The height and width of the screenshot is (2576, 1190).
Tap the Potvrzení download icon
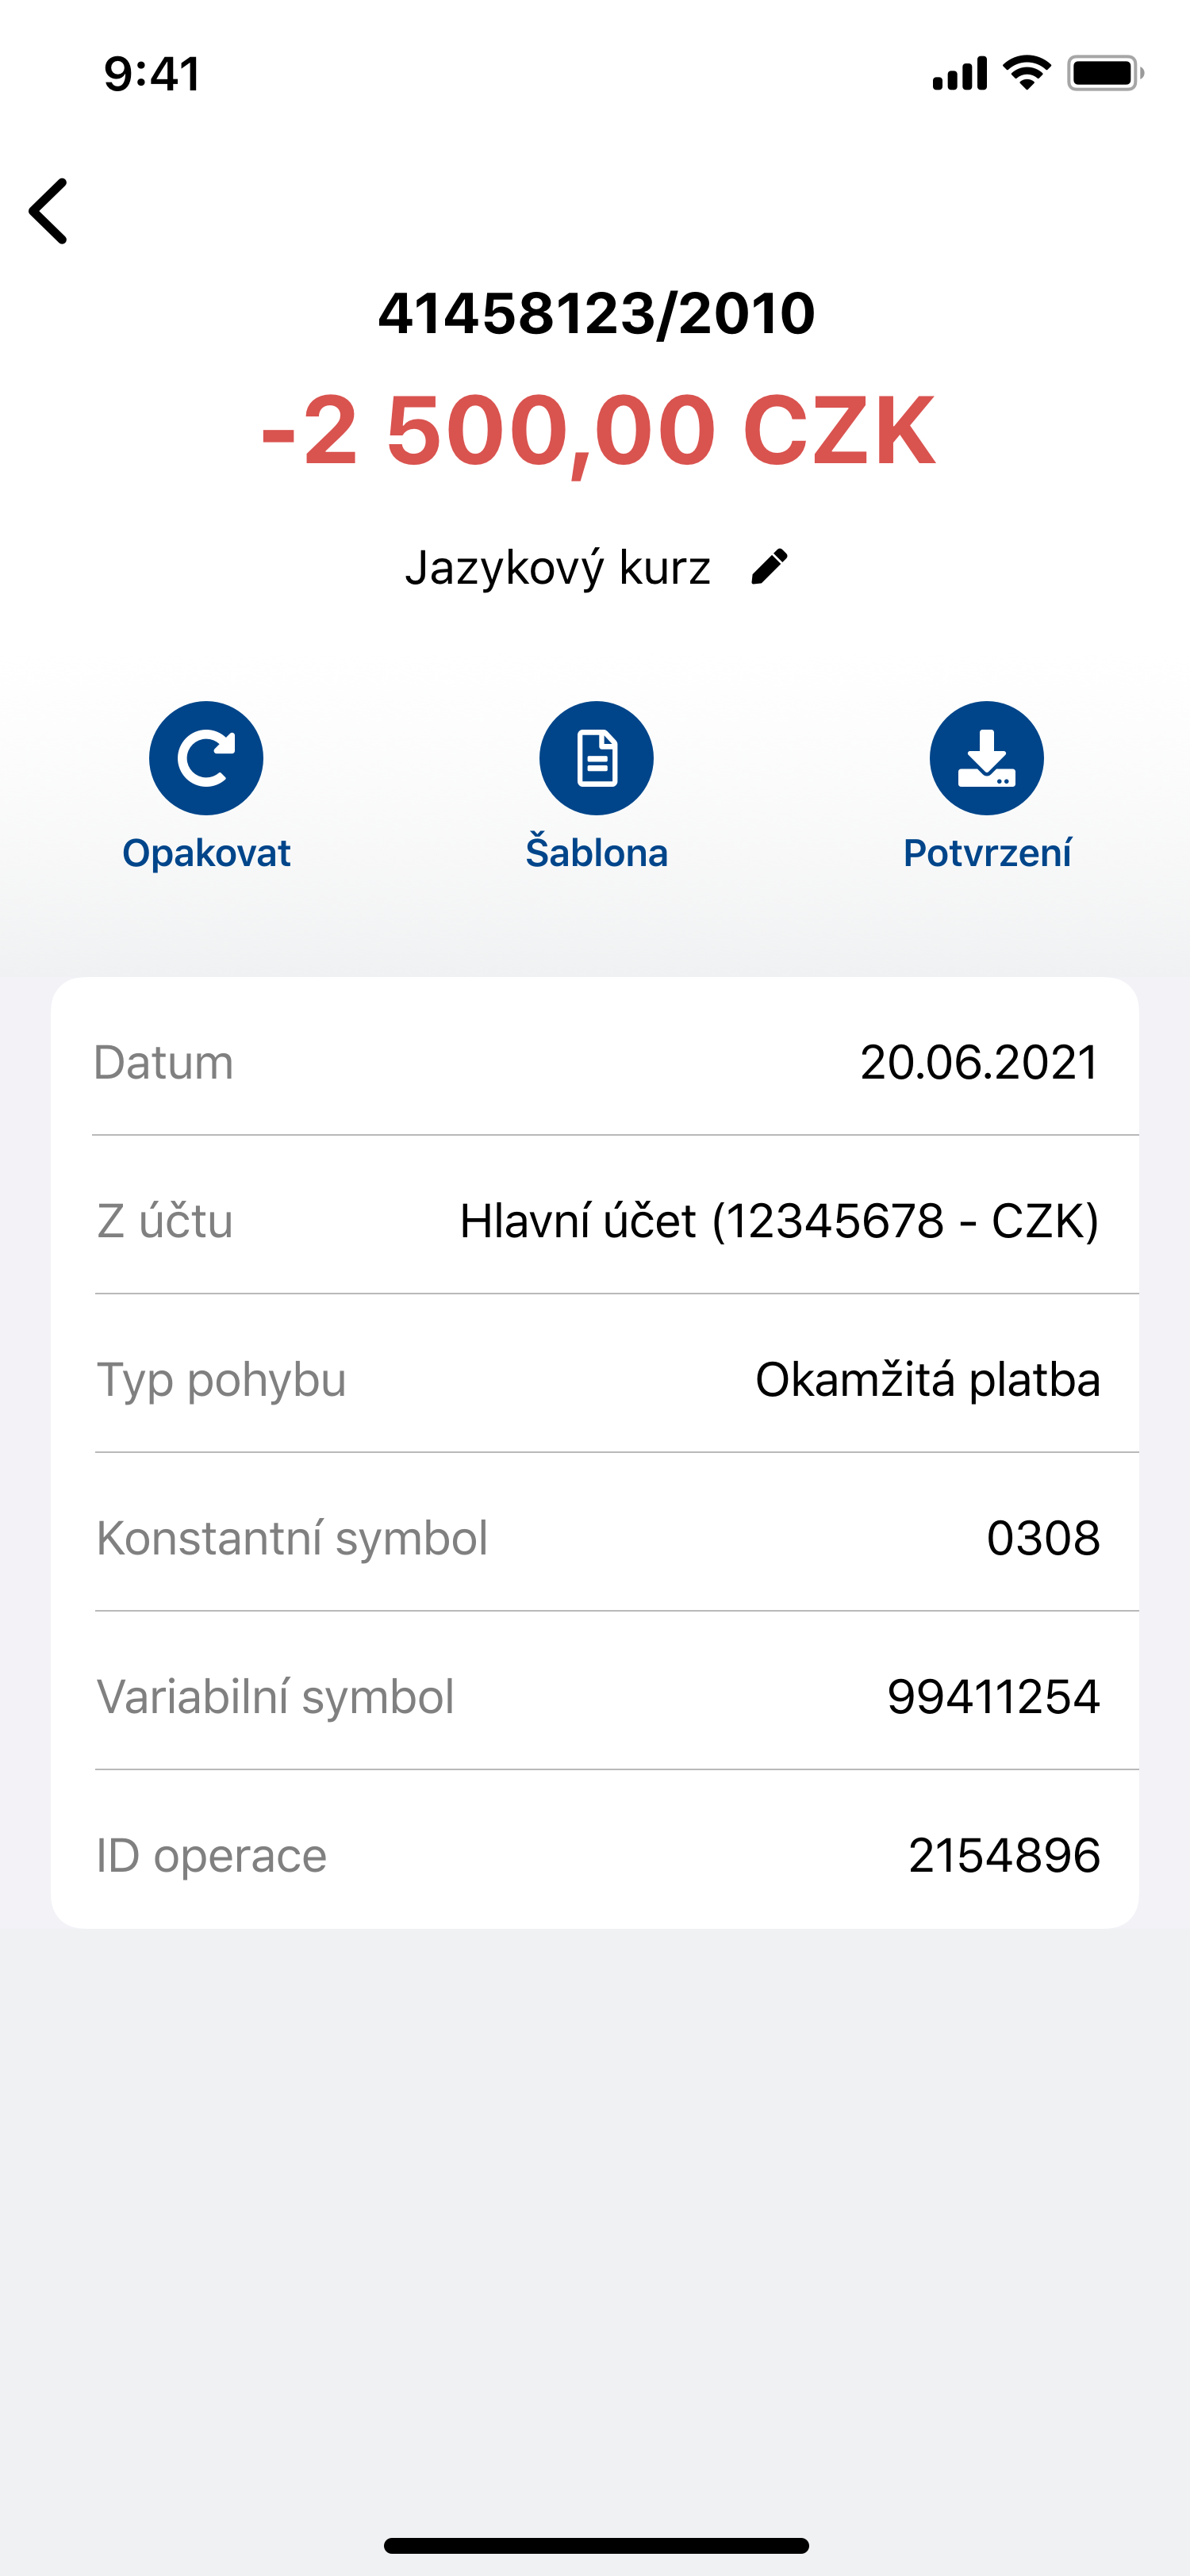pos(986,758)
